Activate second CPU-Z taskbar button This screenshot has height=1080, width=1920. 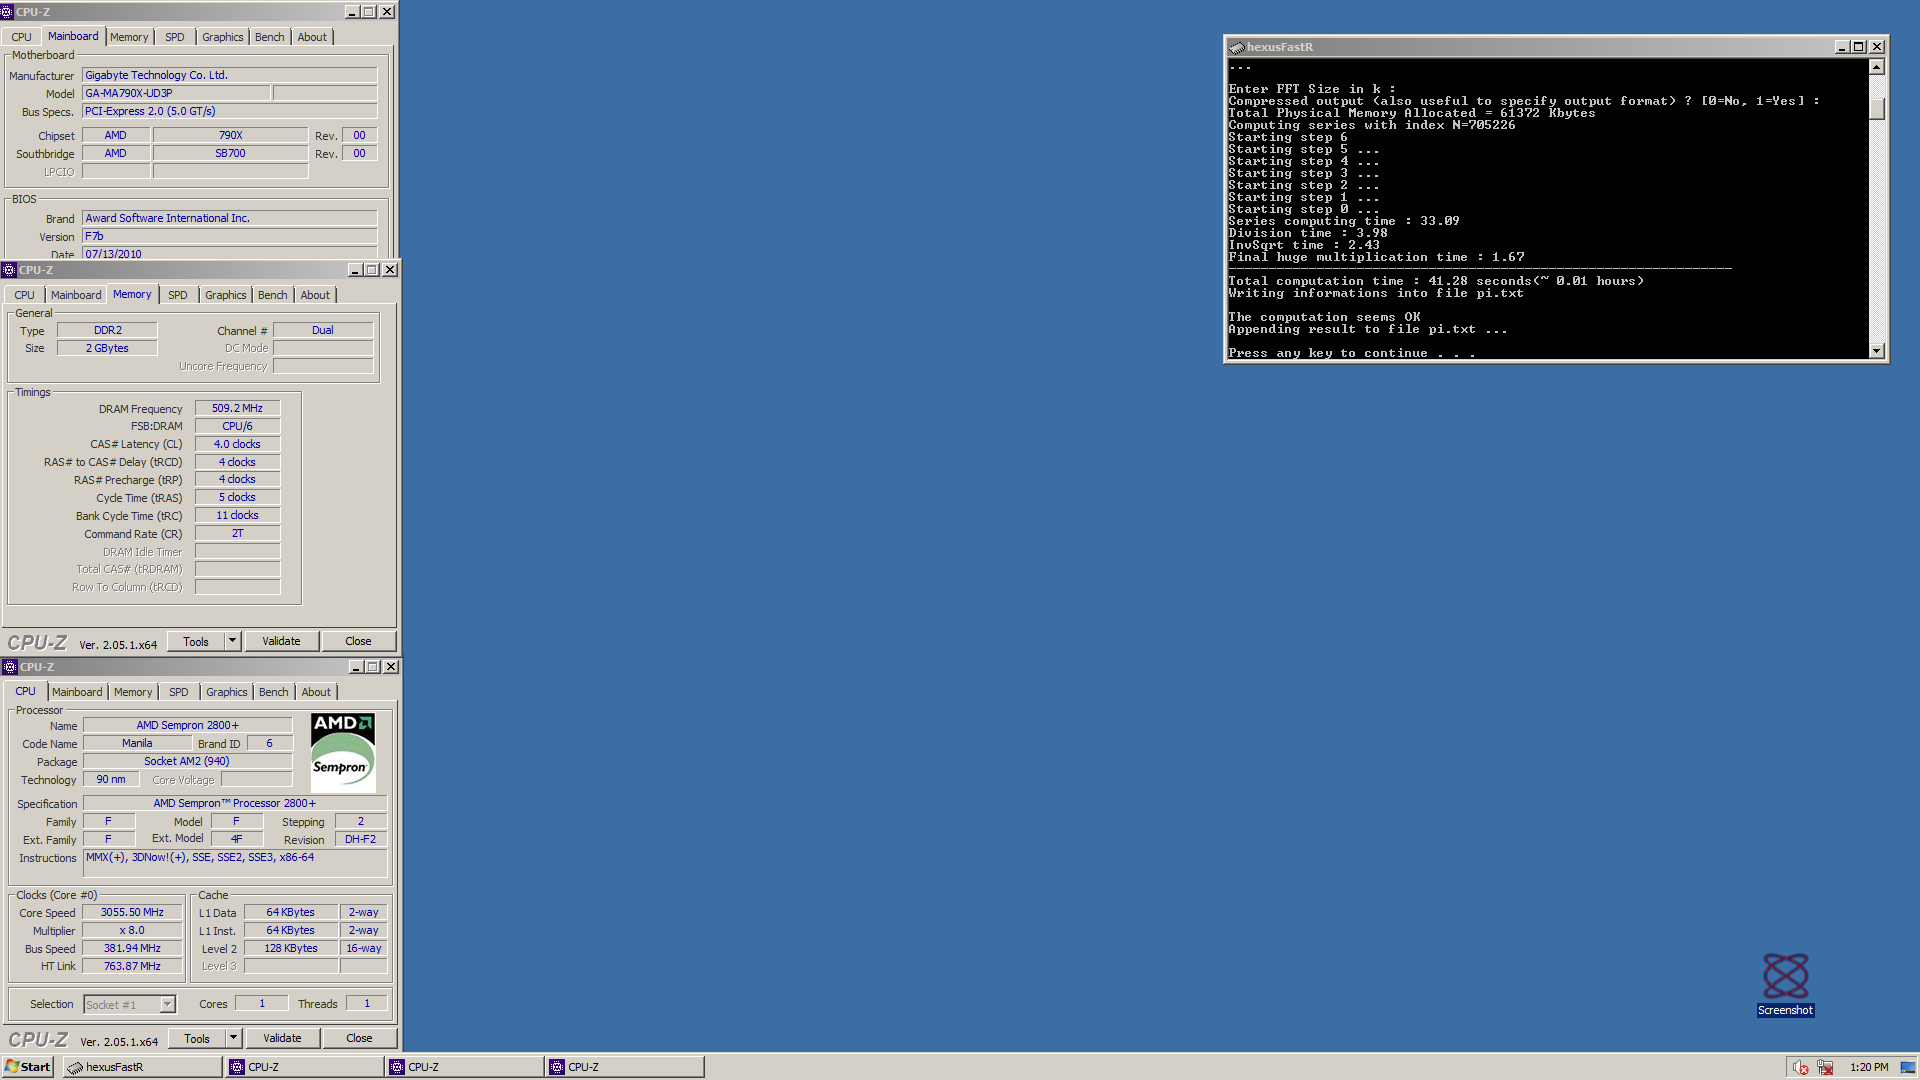465,1067
